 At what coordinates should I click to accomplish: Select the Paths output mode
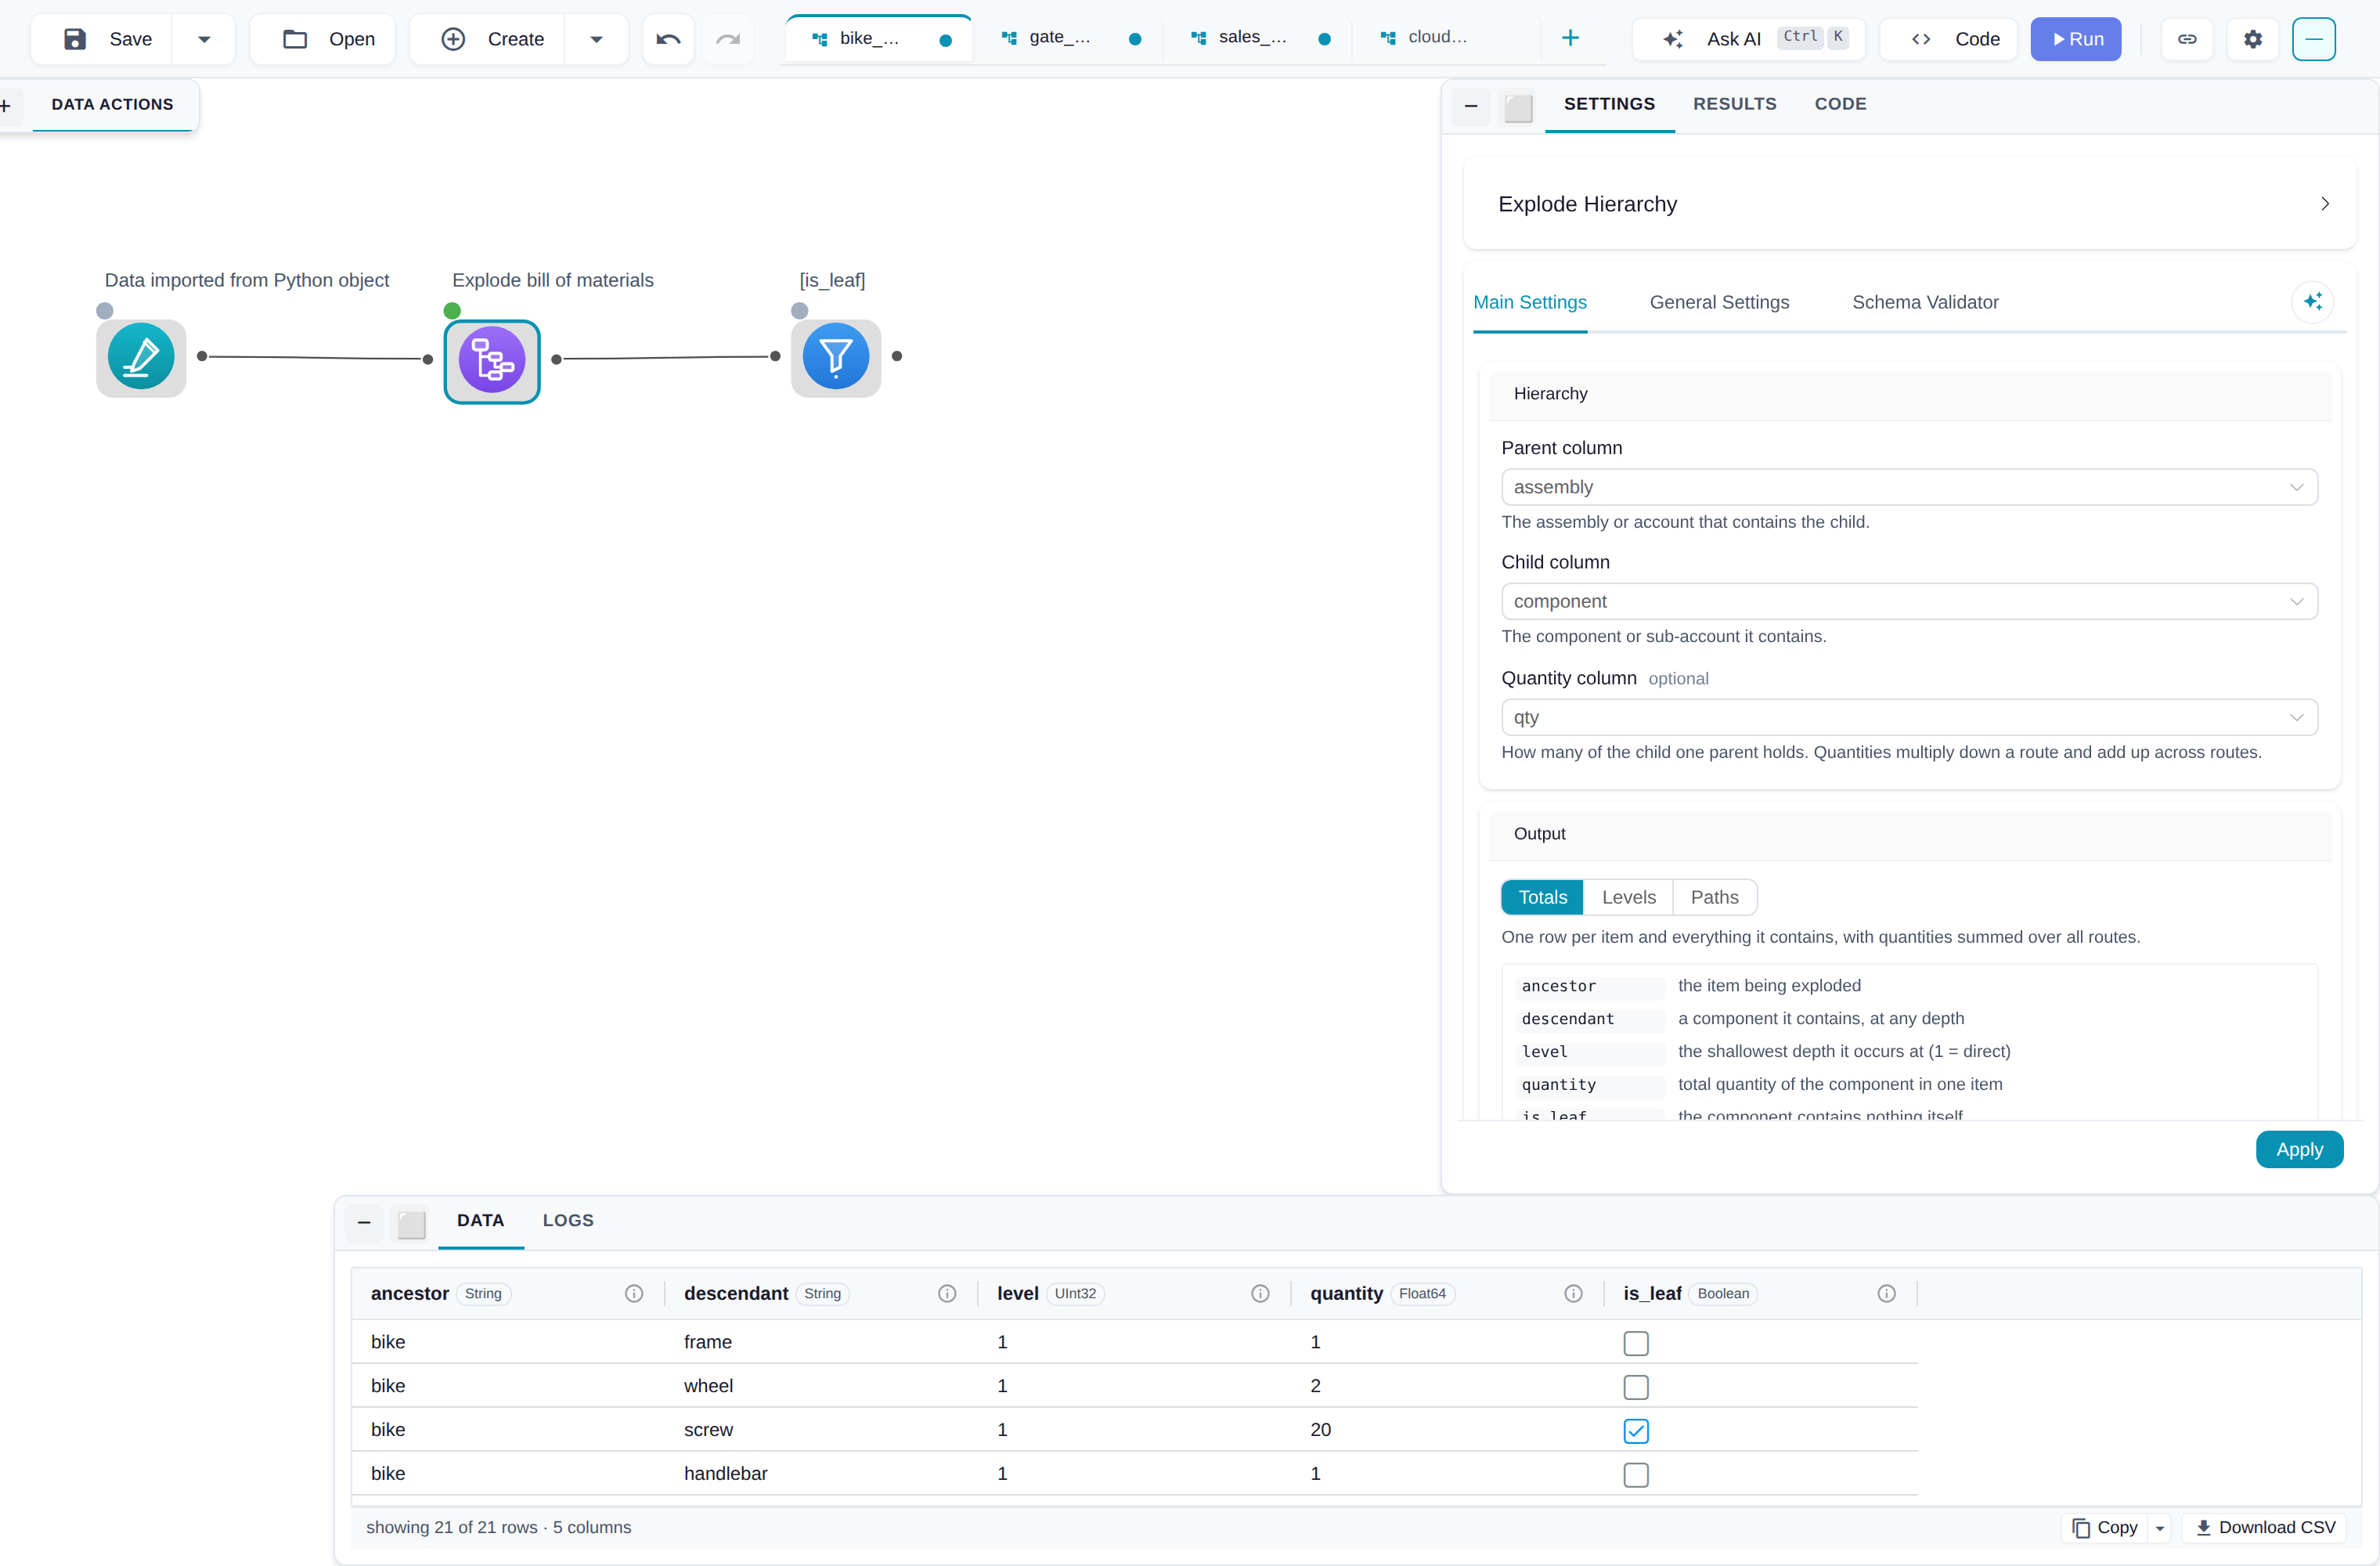pyautogui.click(x=1714, y=897)
